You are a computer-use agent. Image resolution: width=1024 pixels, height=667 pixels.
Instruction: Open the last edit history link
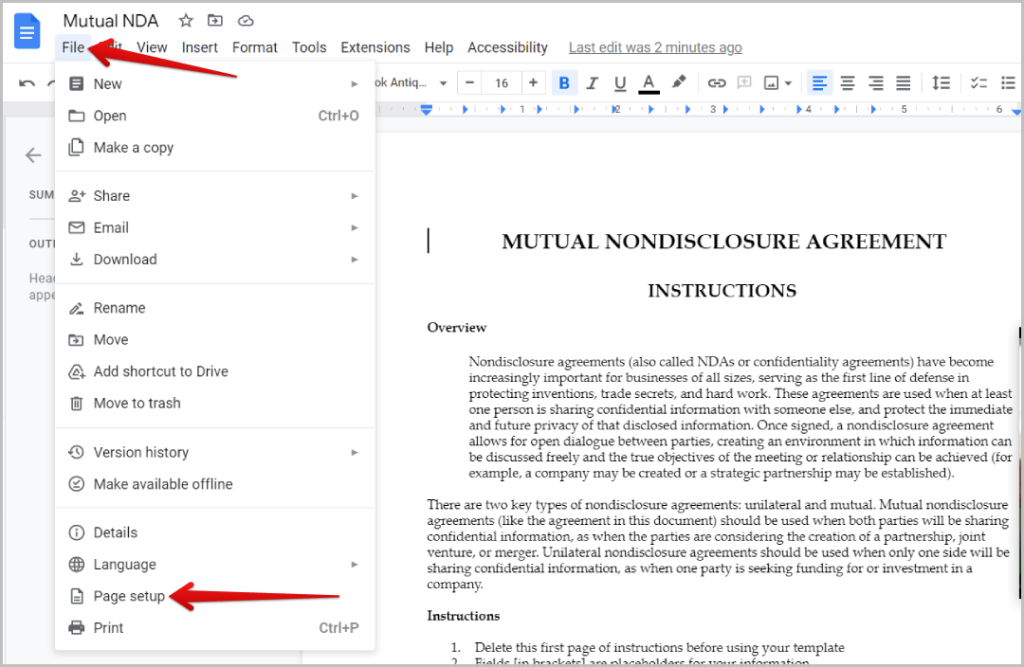coord(655,48)
